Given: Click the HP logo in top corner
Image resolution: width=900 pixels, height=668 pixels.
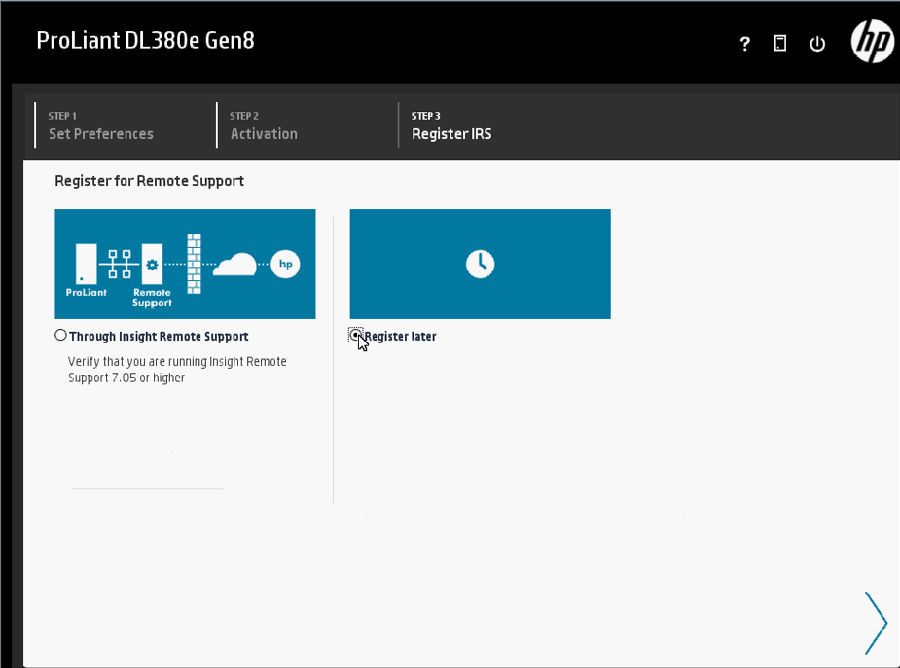Looking at the screenshot, I should pyautogui.click(x=871, y=42).
